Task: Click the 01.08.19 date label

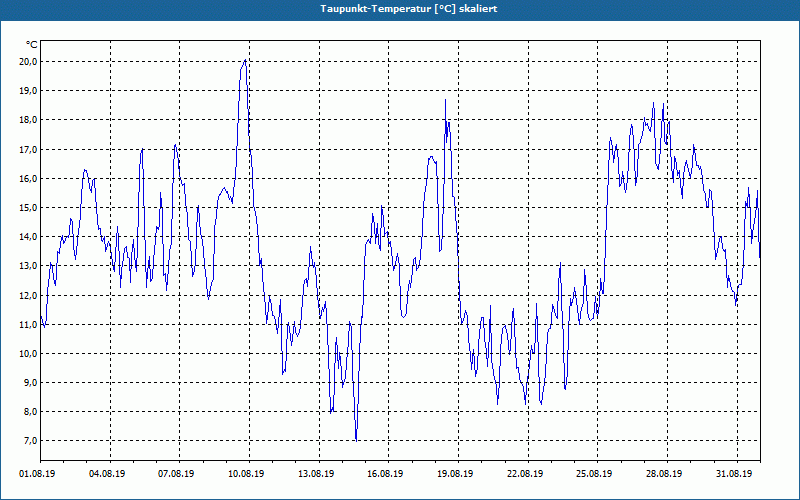Action: [x=37, y=474]
